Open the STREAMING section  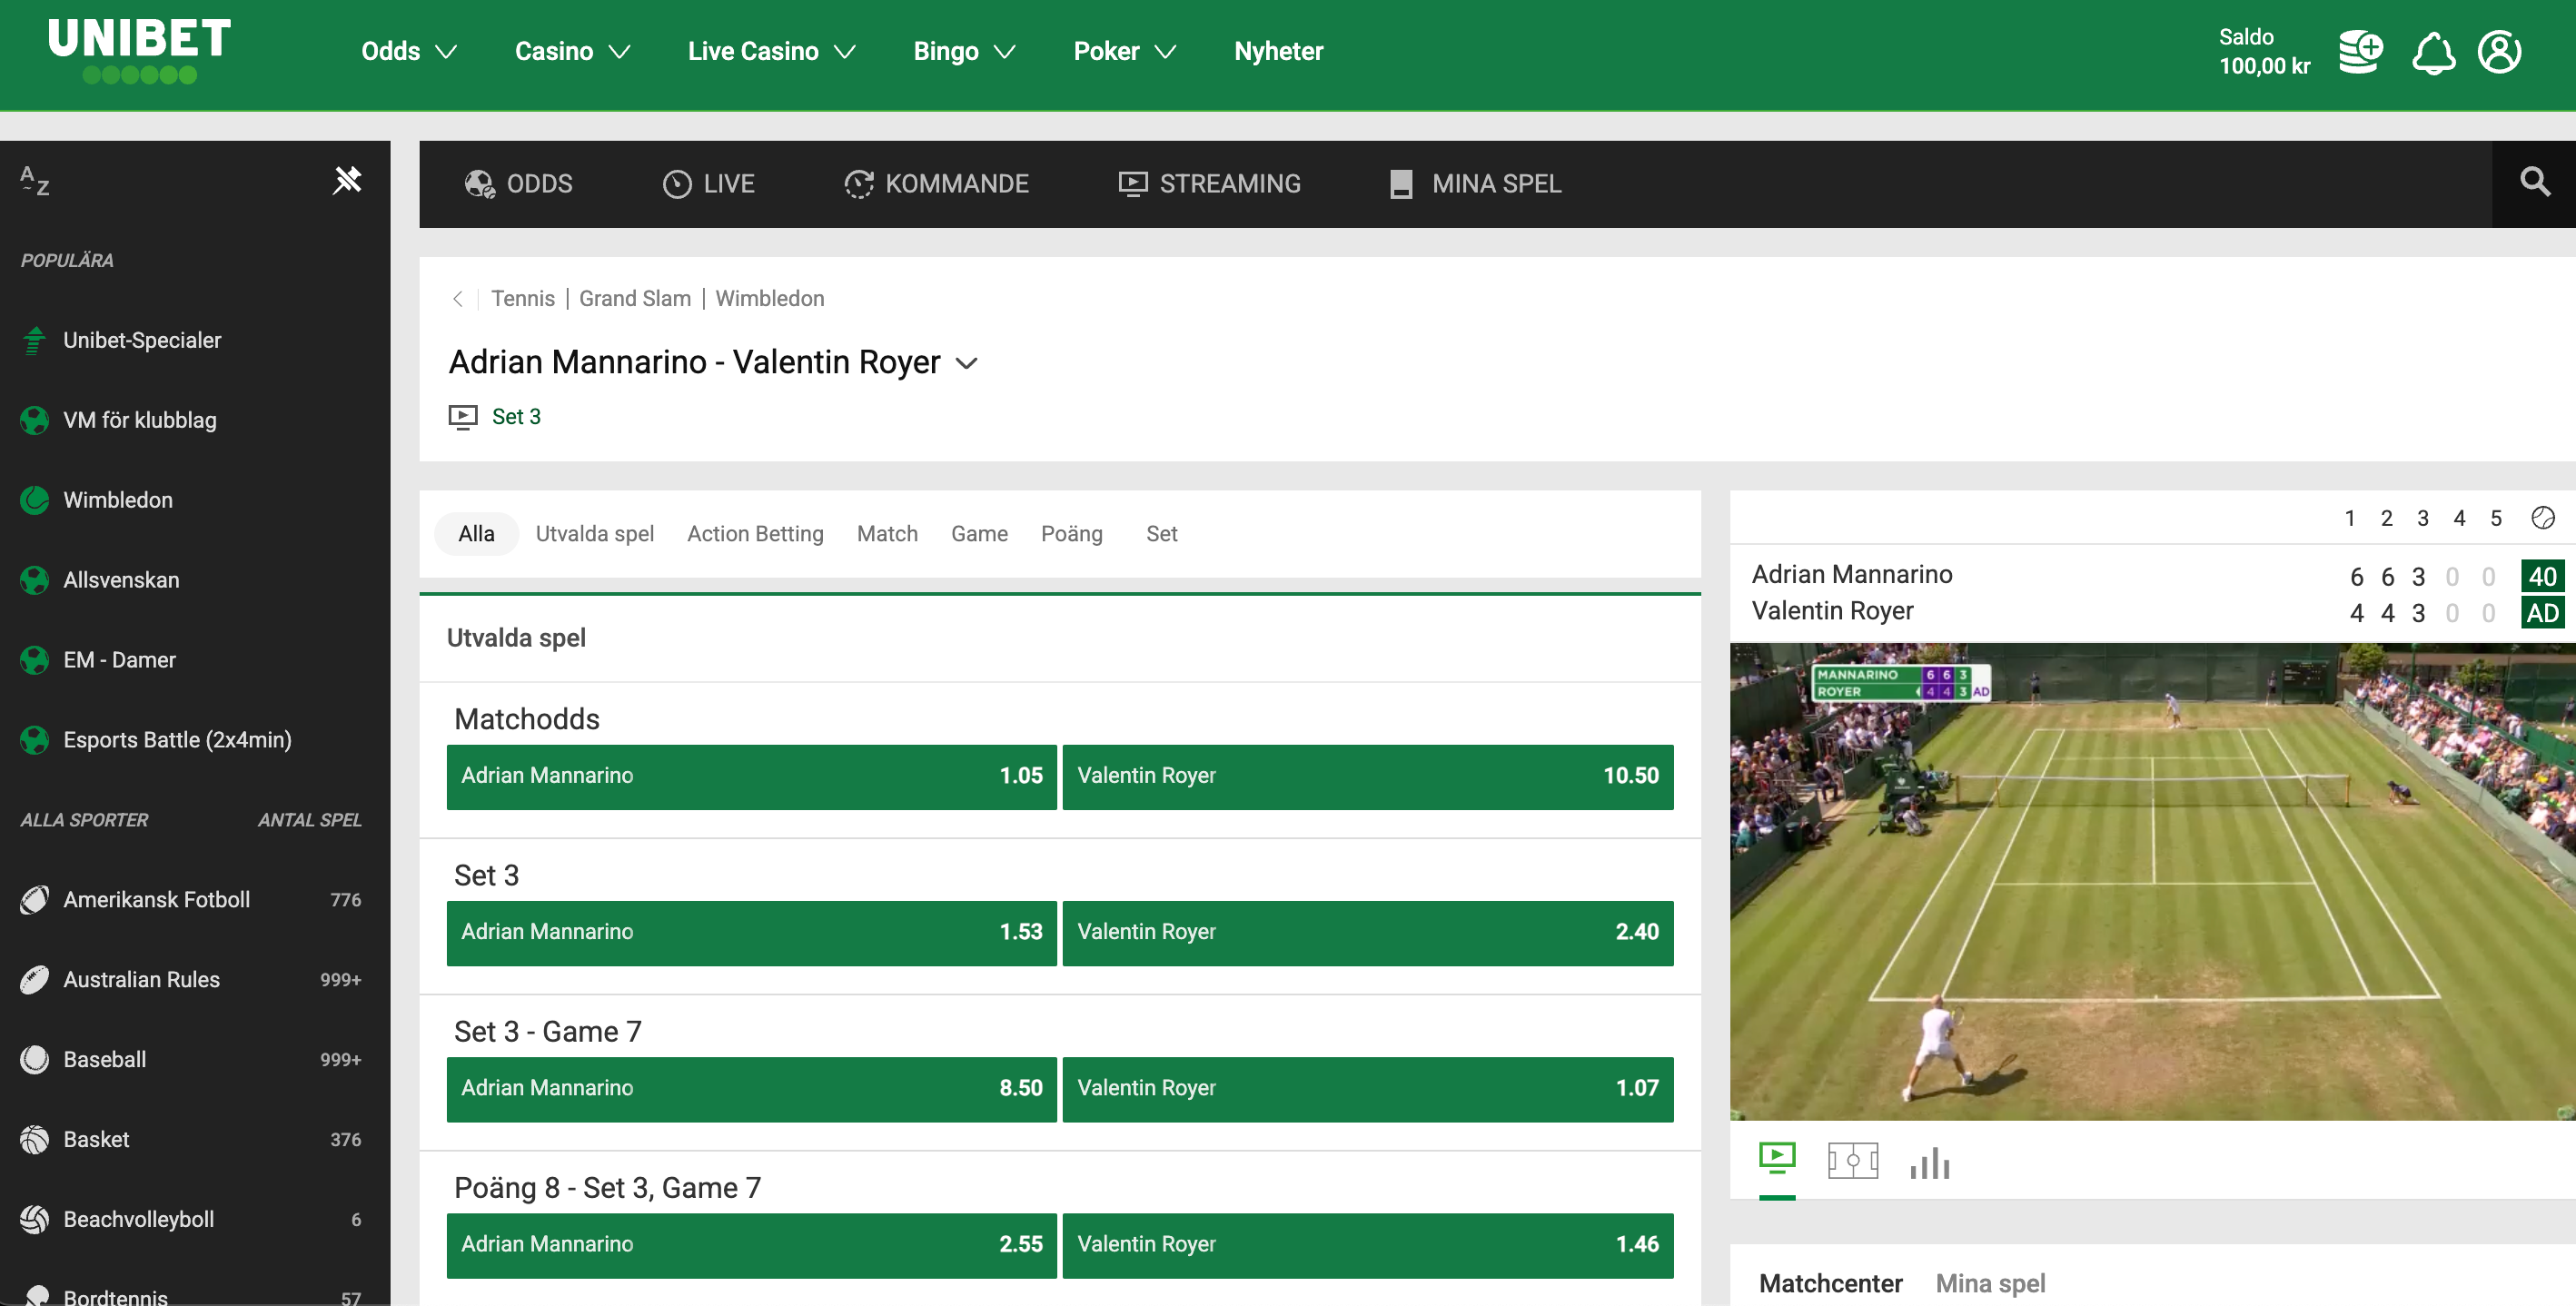[x=1209, y=184]
